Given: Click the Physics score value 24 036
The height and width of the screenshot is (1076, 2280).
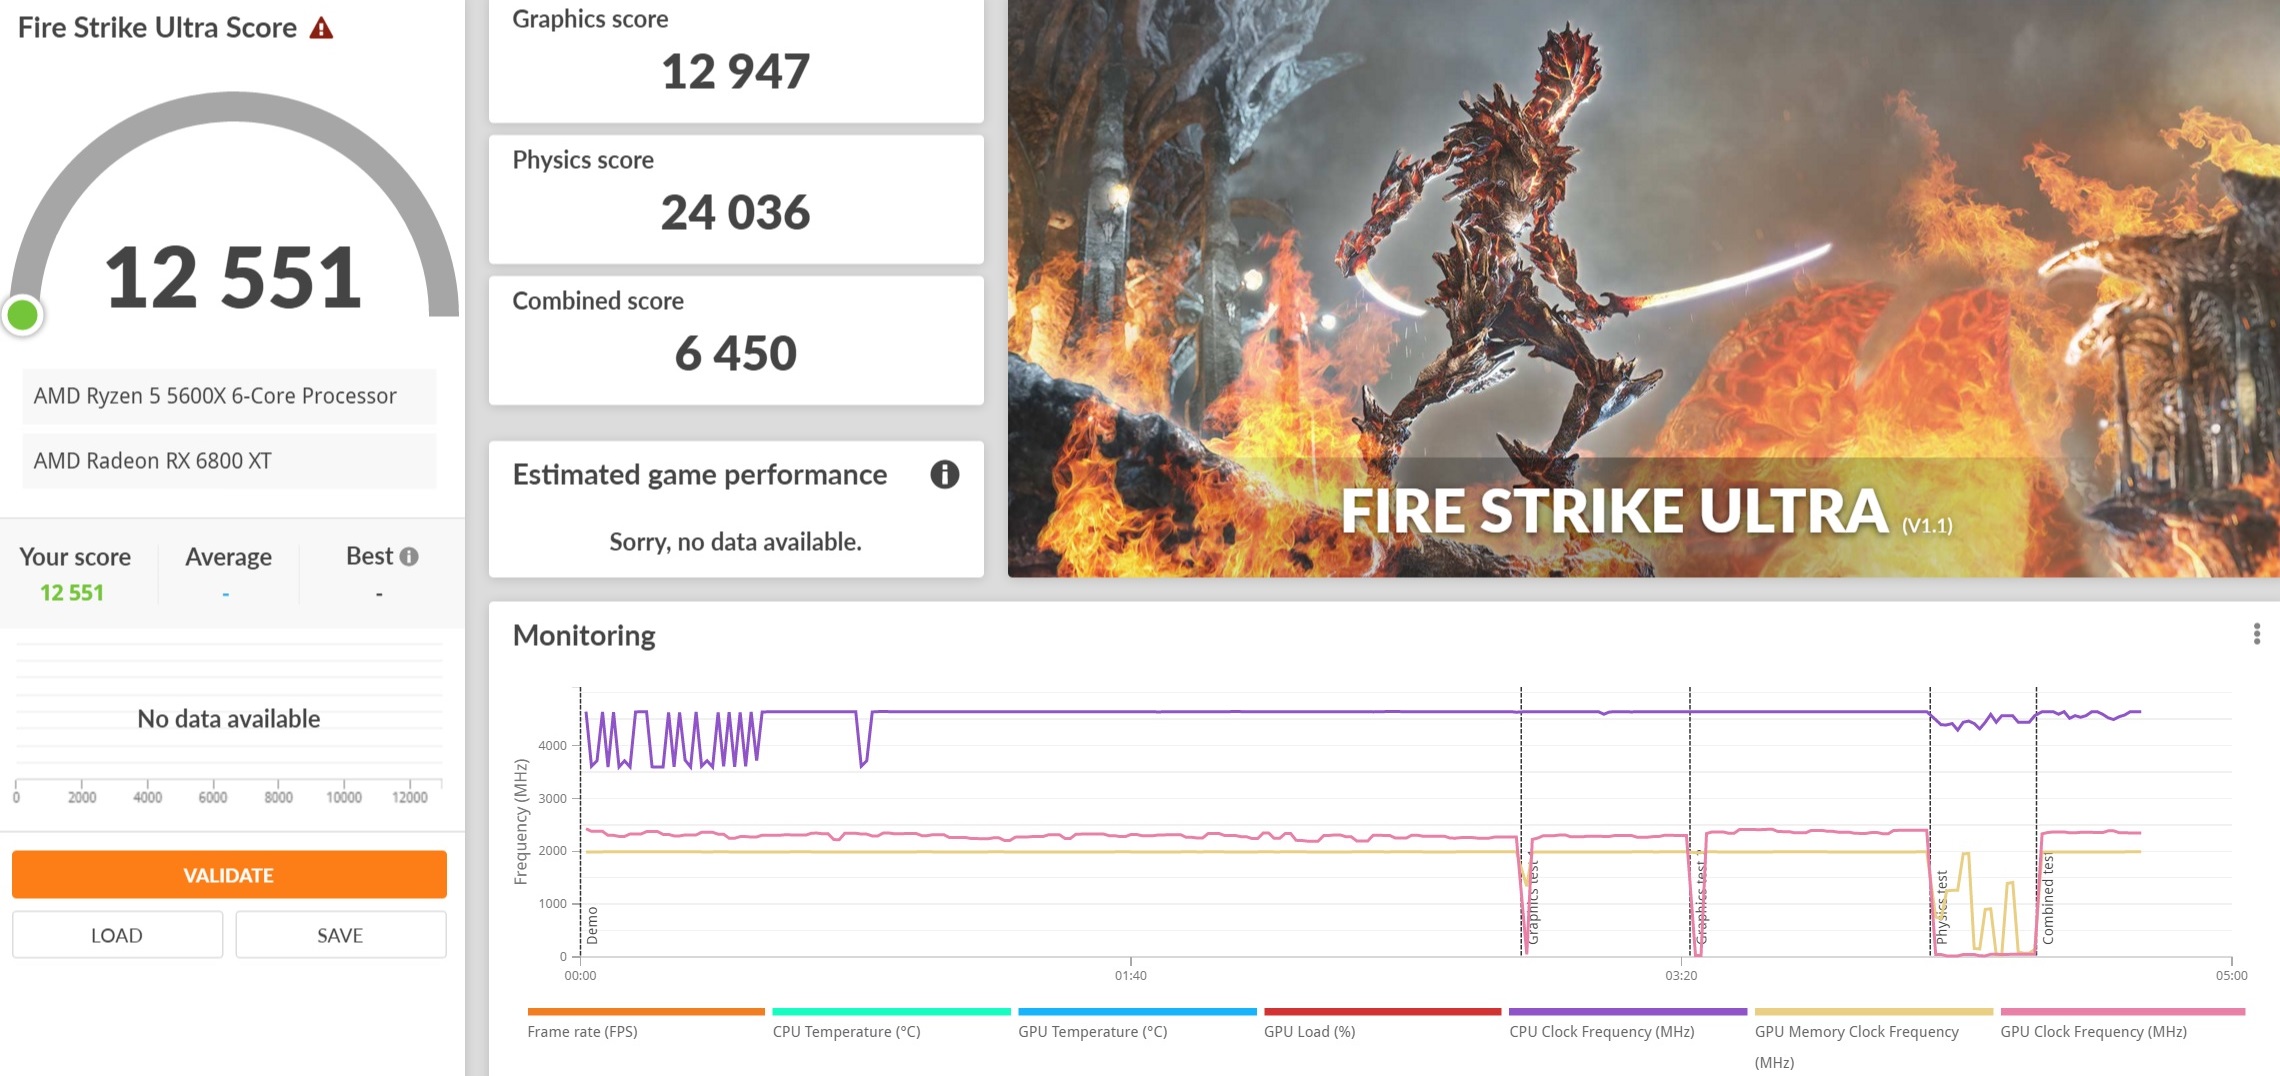Looking at the screenshot, I should 735,213.
